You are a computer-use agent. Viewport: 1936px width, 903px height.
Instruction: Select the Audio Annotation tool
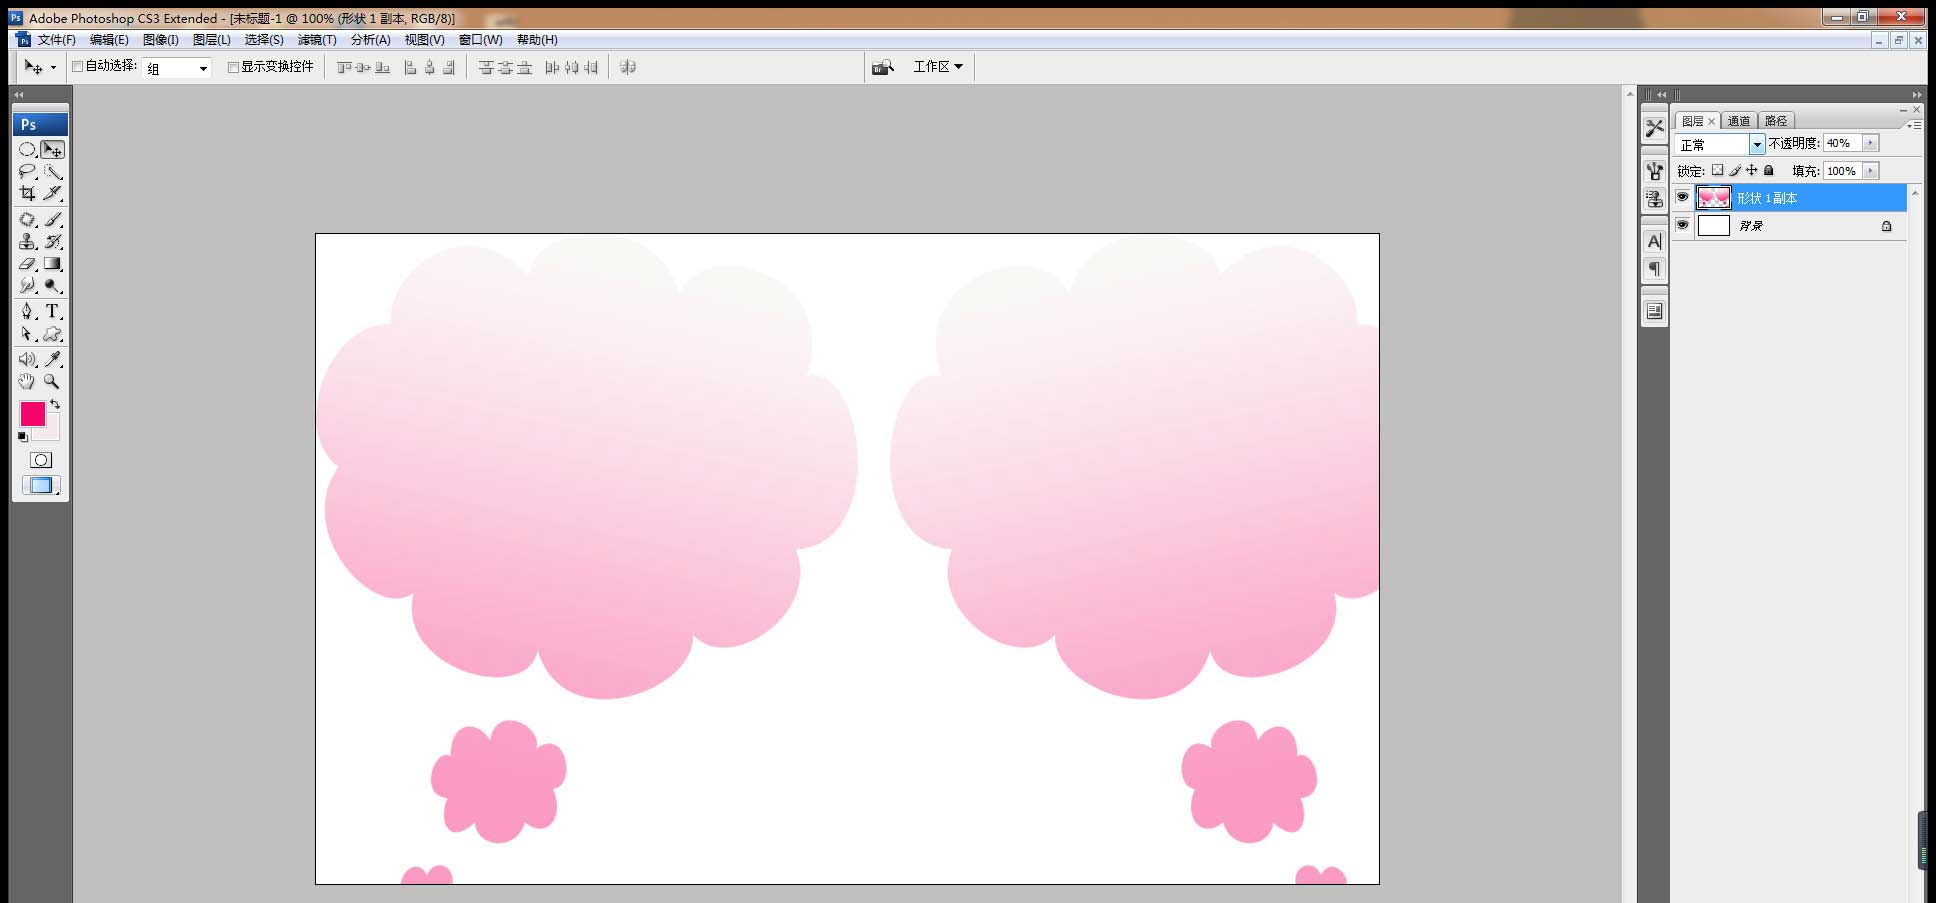pyautogui.click(x=28, y=359)
